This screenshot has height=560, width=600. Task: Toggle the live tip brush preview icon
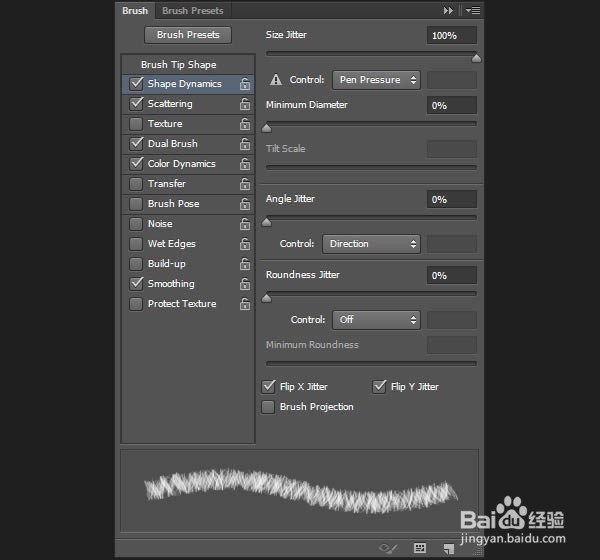point(388,549)
